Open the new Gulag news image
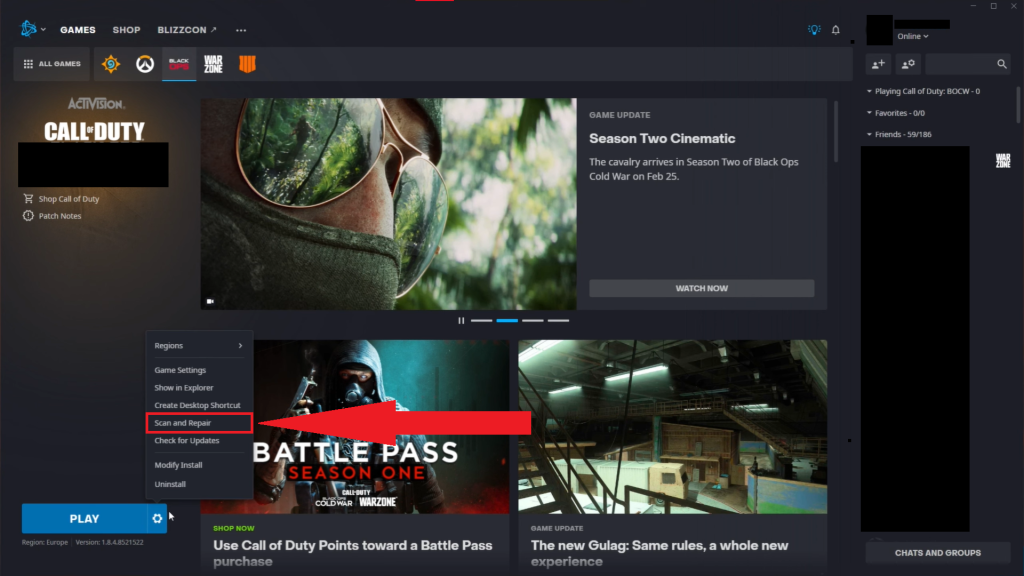 point(673,426)
